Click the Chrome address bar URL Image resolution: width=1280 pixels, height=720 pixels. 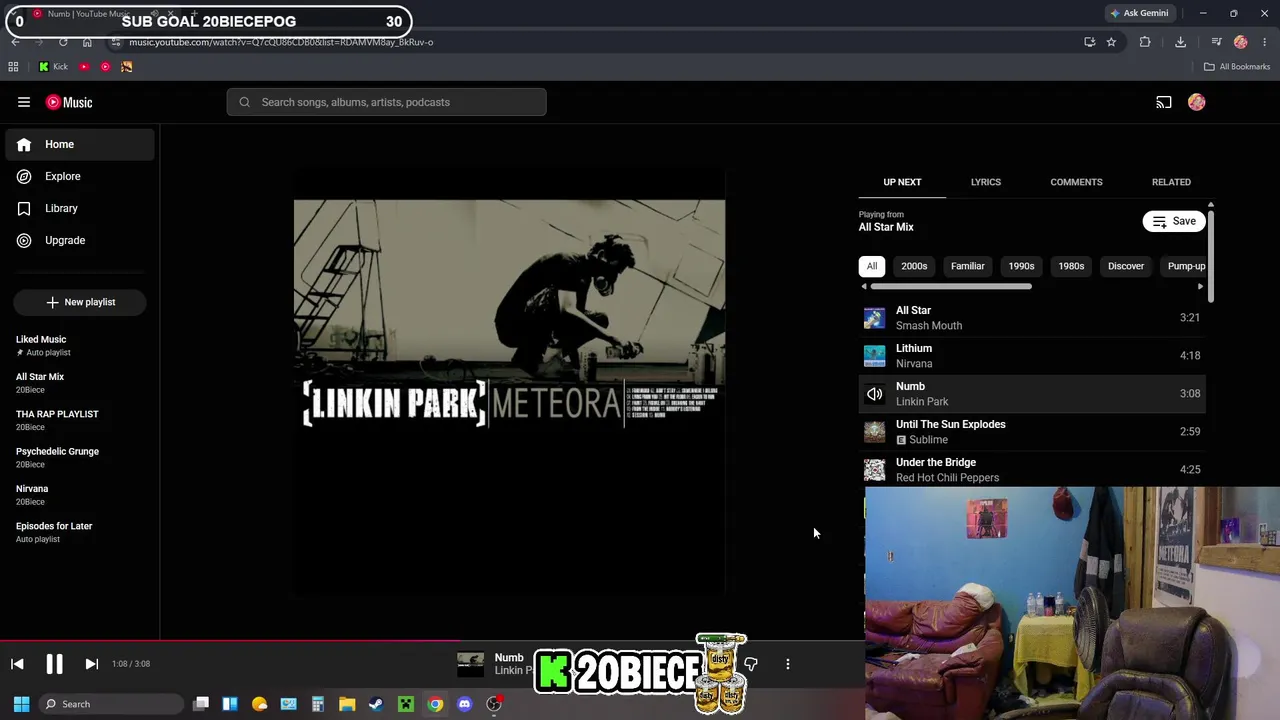pyautogui.click(x=281, y=42)
